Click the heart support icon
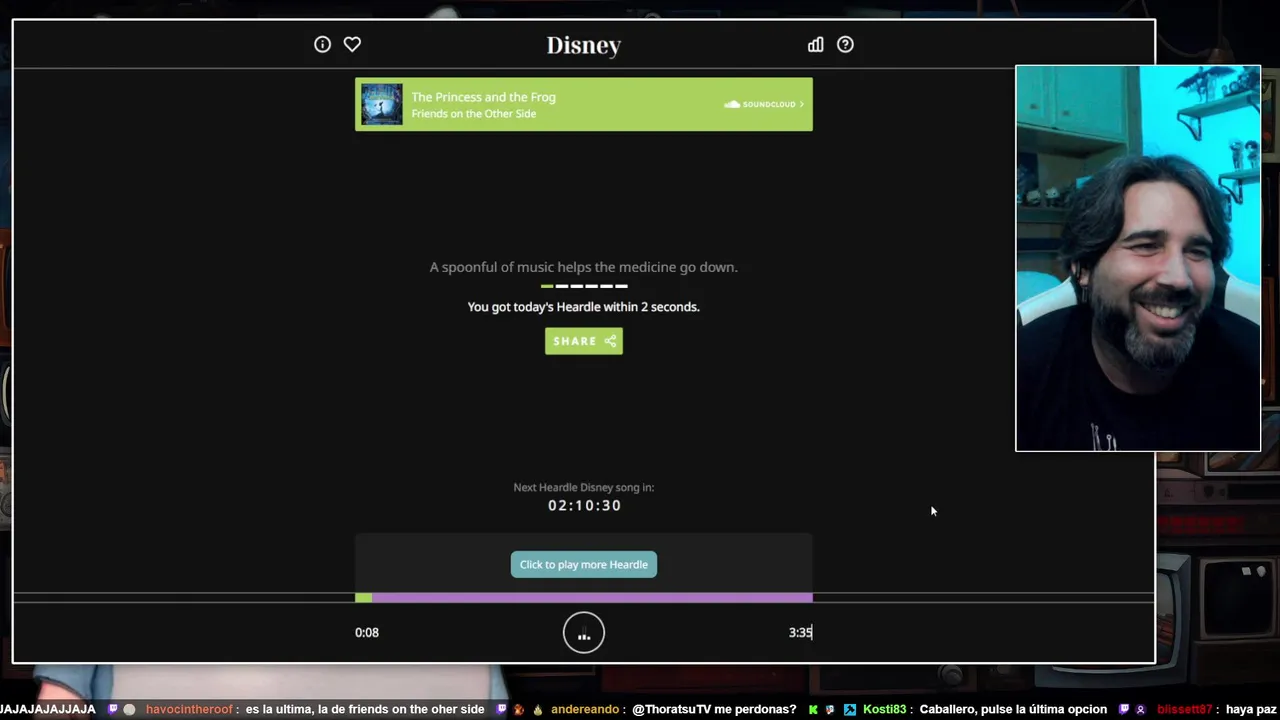The height and width of the screenshot is (720, 1280). click(352, 44)
